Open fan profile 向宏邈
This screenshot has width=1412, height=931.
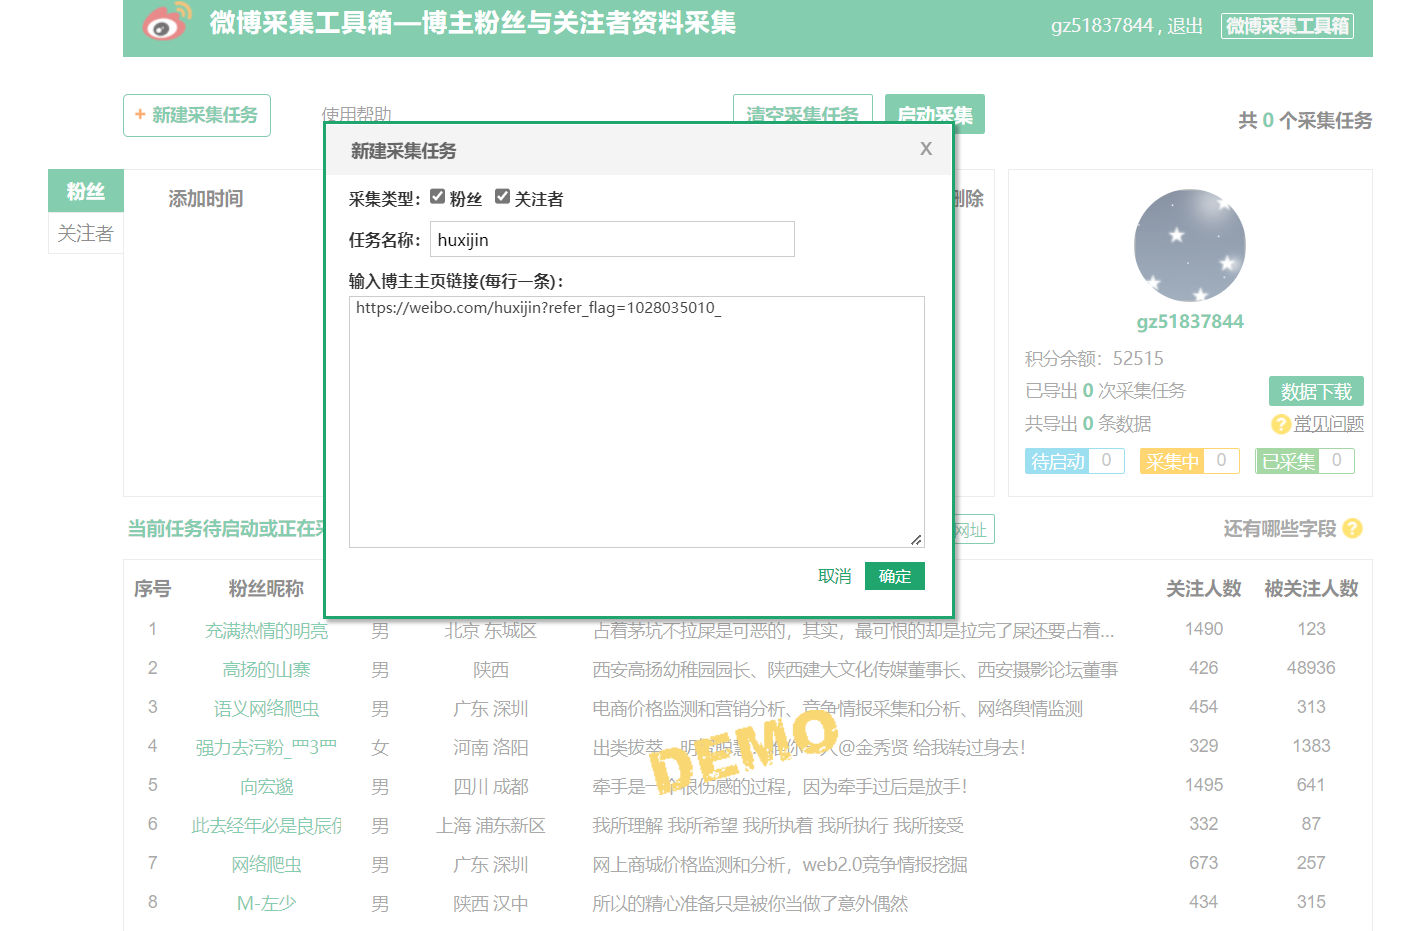[266, 786]
